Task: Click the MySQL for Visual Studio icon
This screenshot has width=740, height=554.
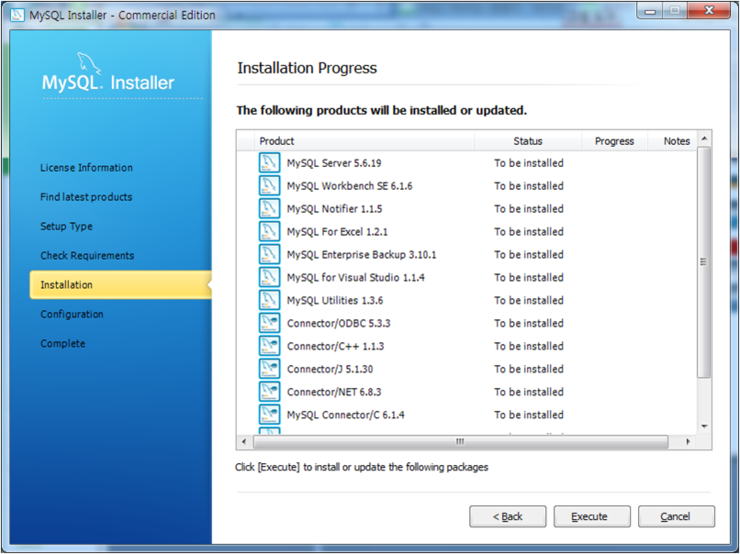Action: (x=269, y=277)
